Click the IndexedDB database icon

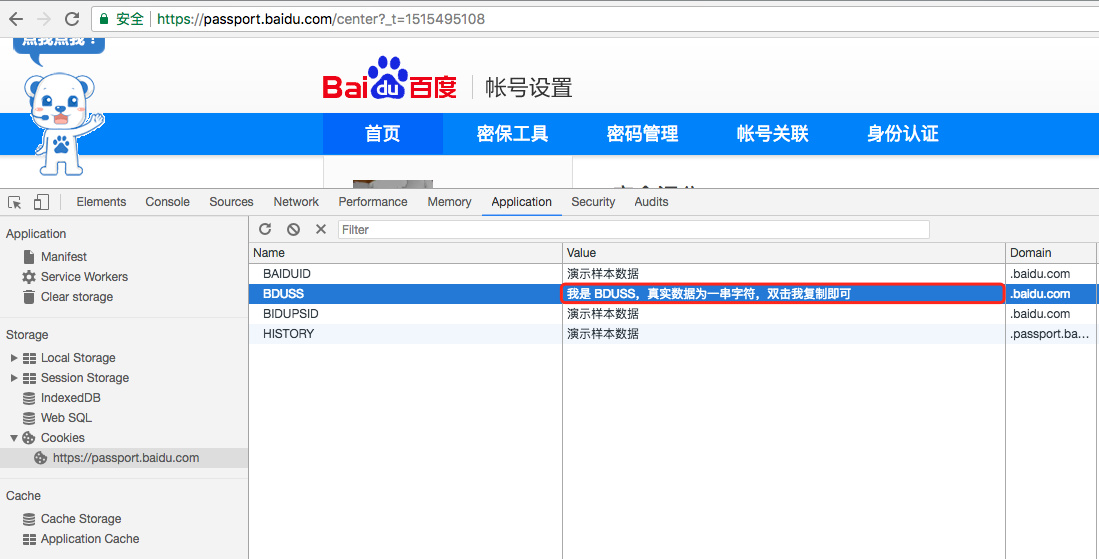point(29,398)
